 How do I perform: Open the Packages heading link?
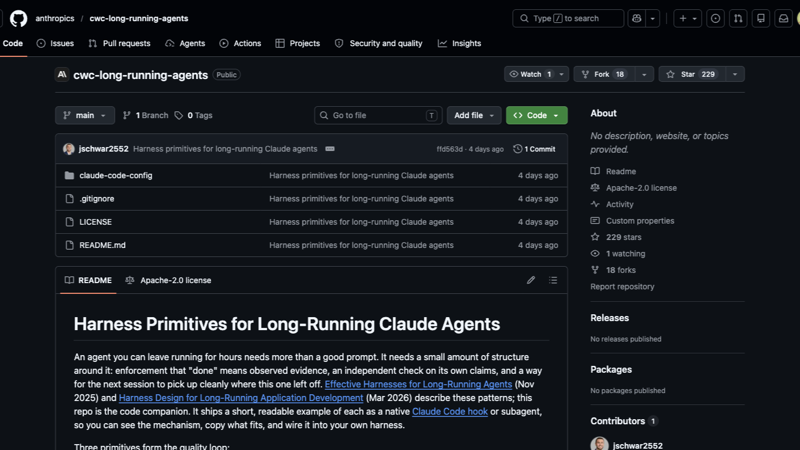click(x=611, y=369)
